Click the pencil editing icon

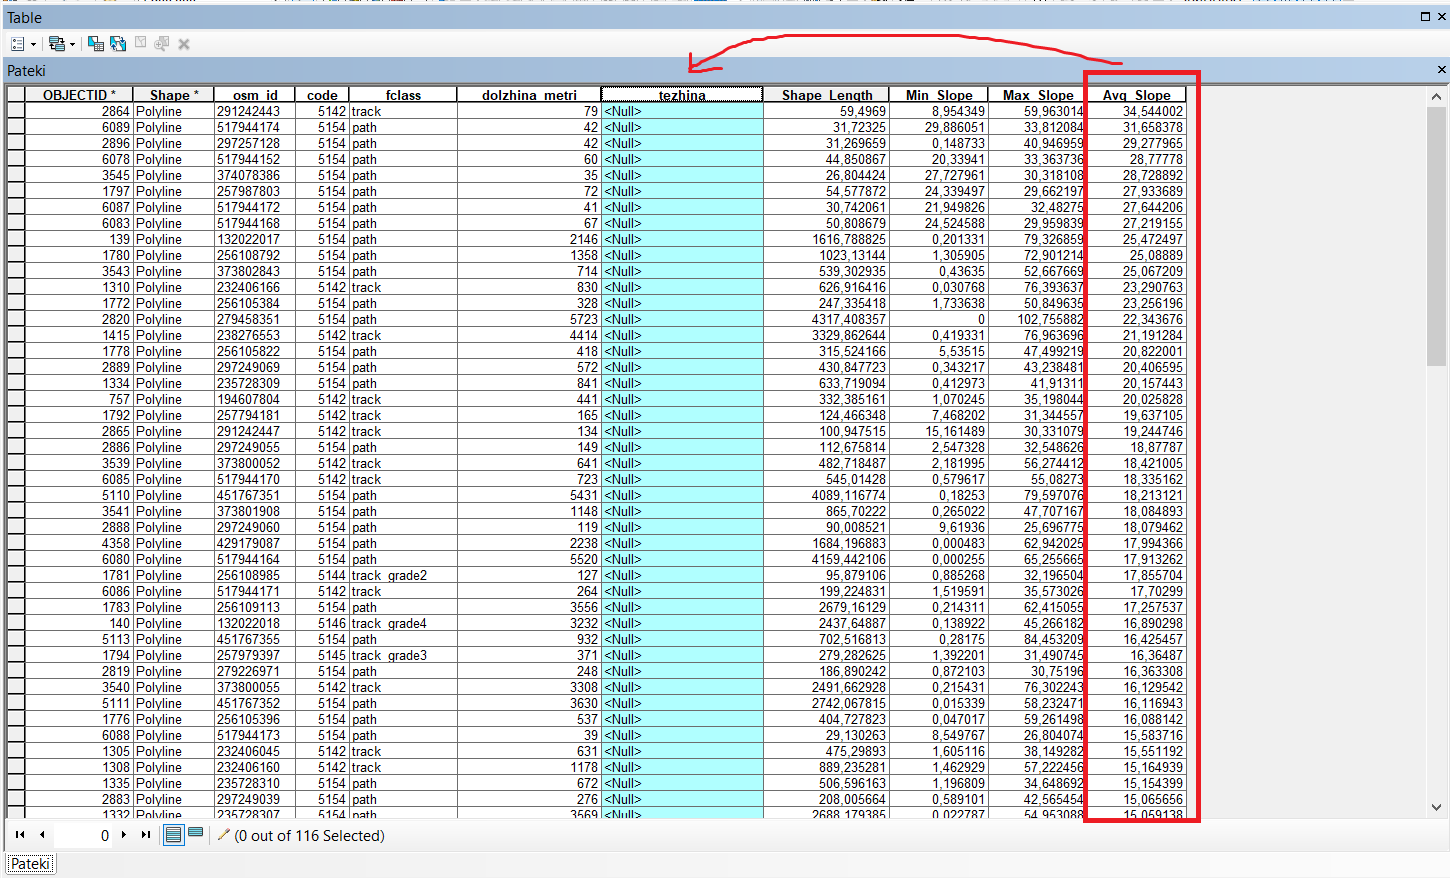click(x=223, y=835)
